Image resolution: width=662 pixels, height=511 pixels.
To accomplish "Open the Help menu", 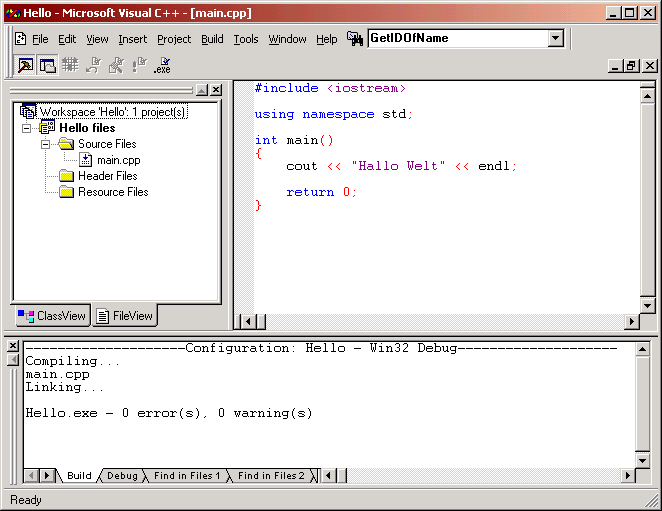I will coord(326,39).
